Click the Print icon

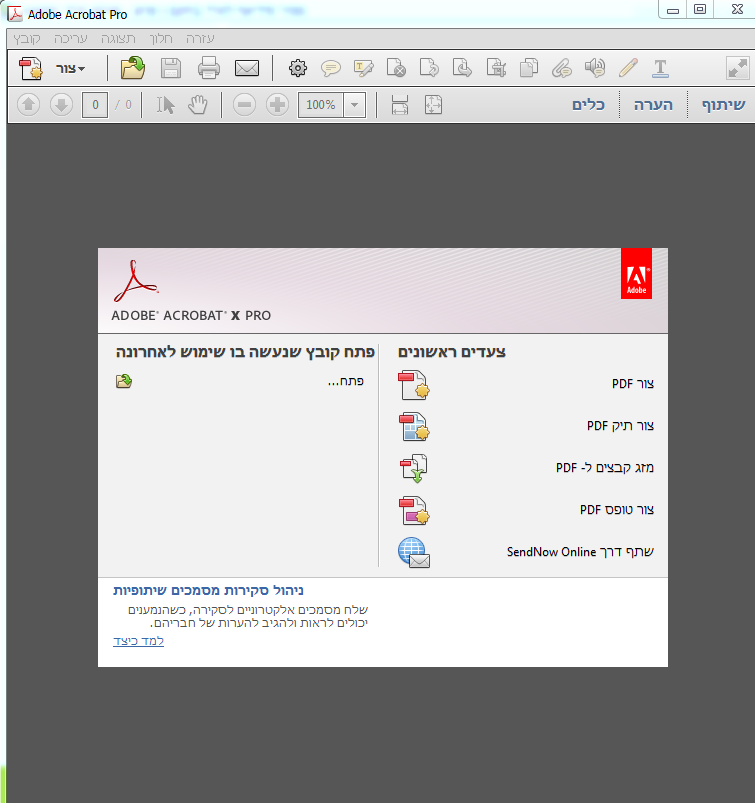(x=208, y=68)
